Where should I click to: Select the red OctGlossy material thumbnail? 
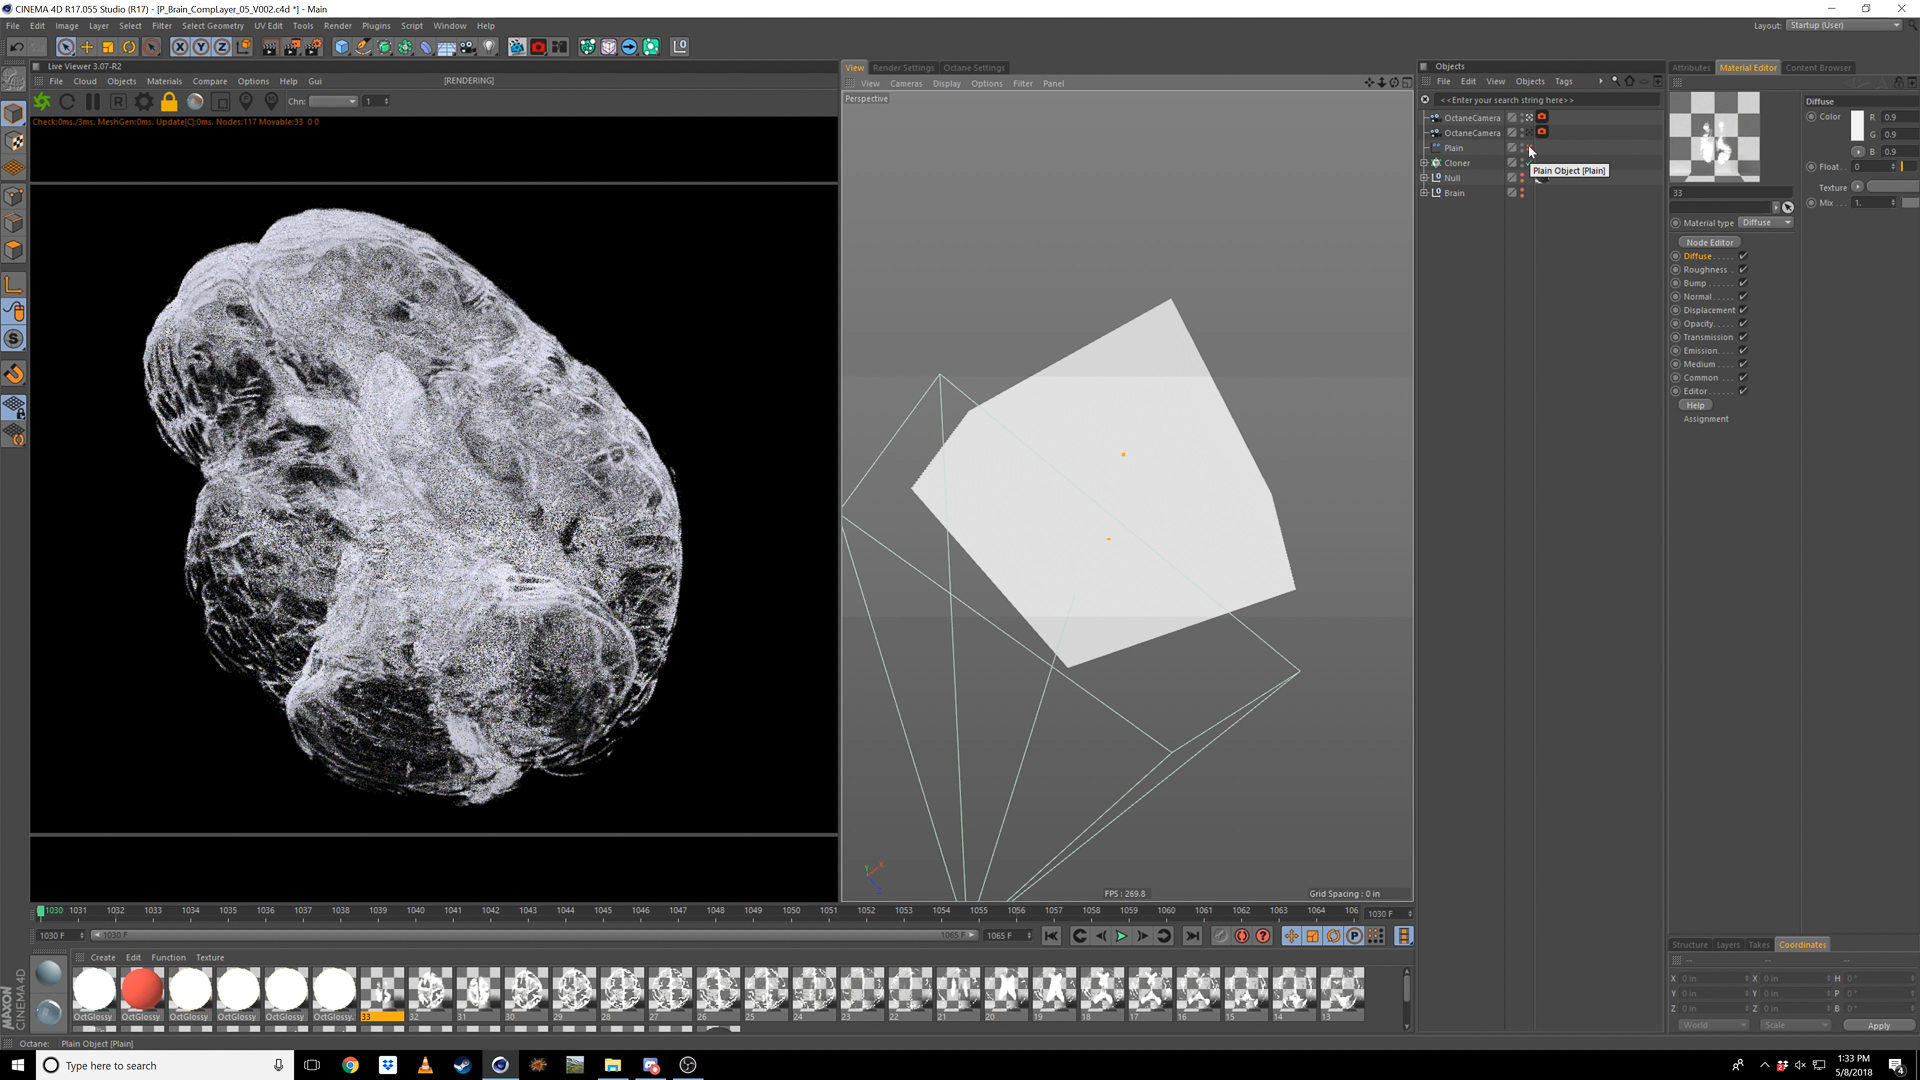tap(141, 989)
